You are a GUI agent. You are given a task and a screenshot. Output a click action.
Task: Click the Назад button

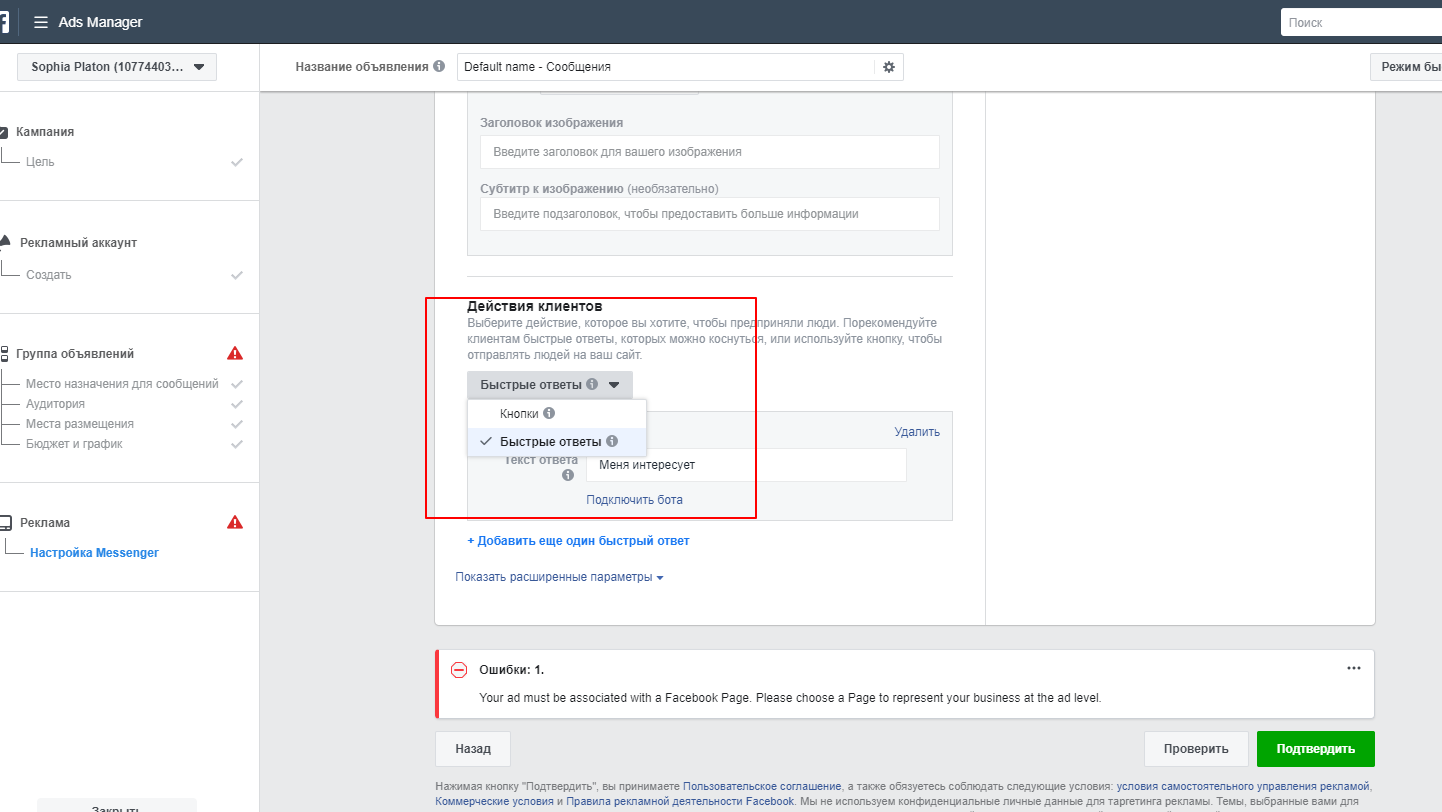coord(472,748)
